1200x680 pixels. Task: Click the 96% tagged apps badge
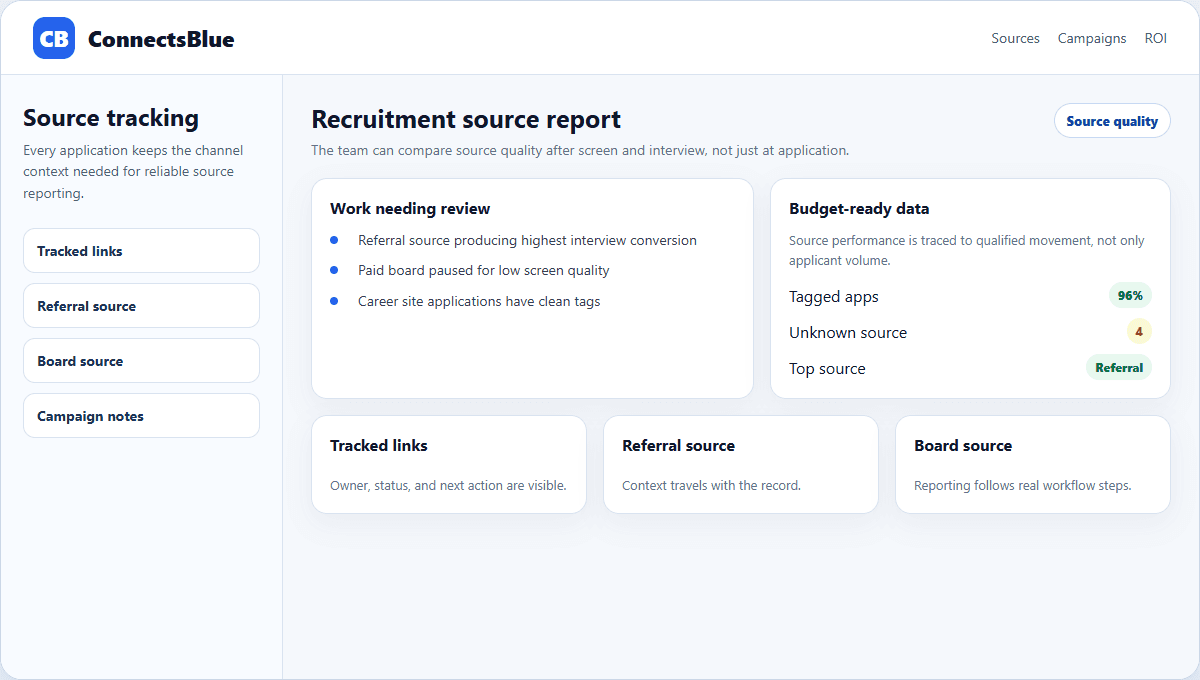click(1130, 296)
